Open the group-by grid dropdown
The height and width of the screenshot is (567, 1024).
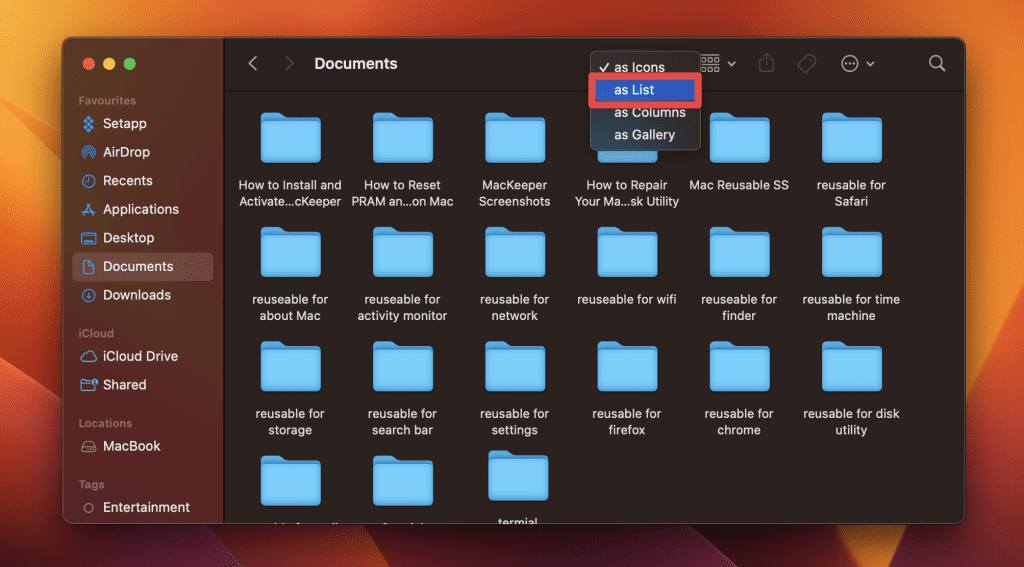tap(718, 63)
